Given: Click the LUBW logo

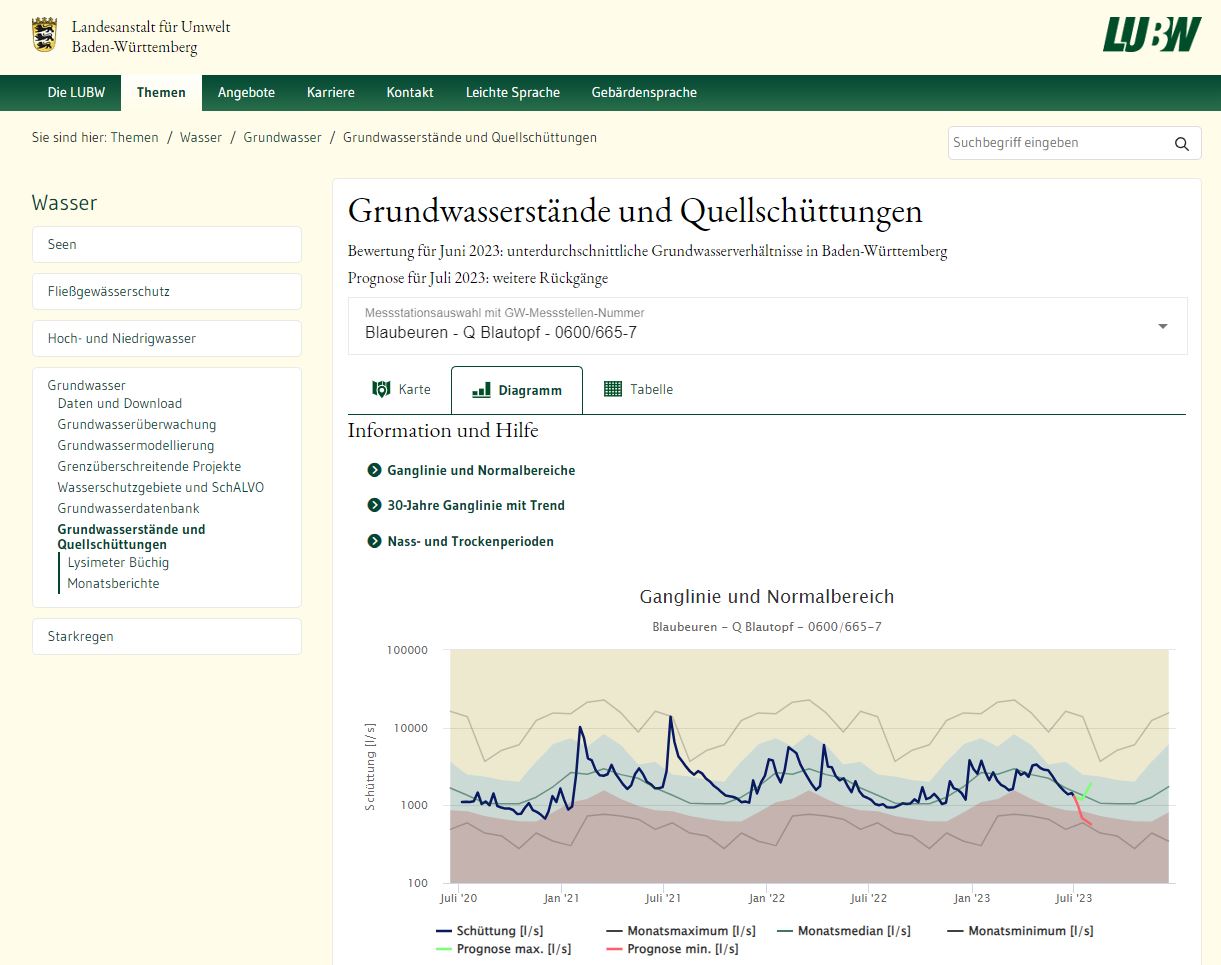Looking at the screenshot, I should click(1151, 34).
